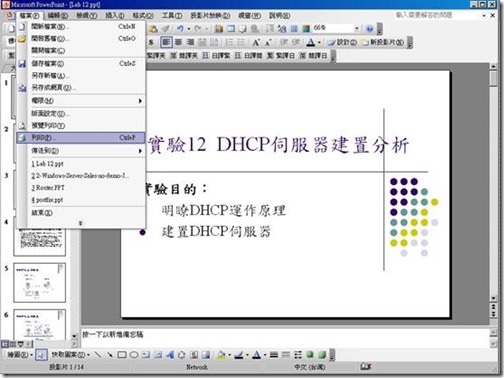Image resolution: width=504 pixels, height=378 pixels.
Task: Open recent file 3 Router.PPT
Action: pyautogui.click(x=81, y=188)
